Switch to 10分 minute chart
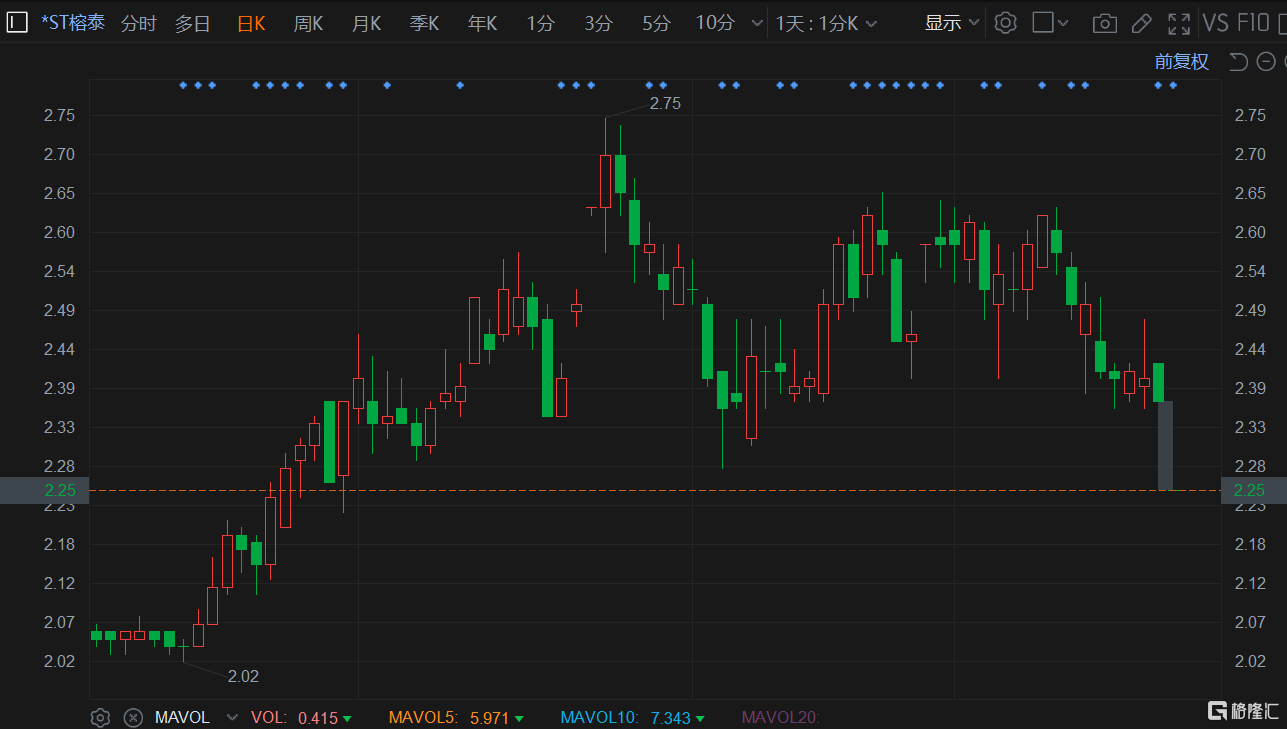This screenshot has height=729, width=1287. pos(715,24)
